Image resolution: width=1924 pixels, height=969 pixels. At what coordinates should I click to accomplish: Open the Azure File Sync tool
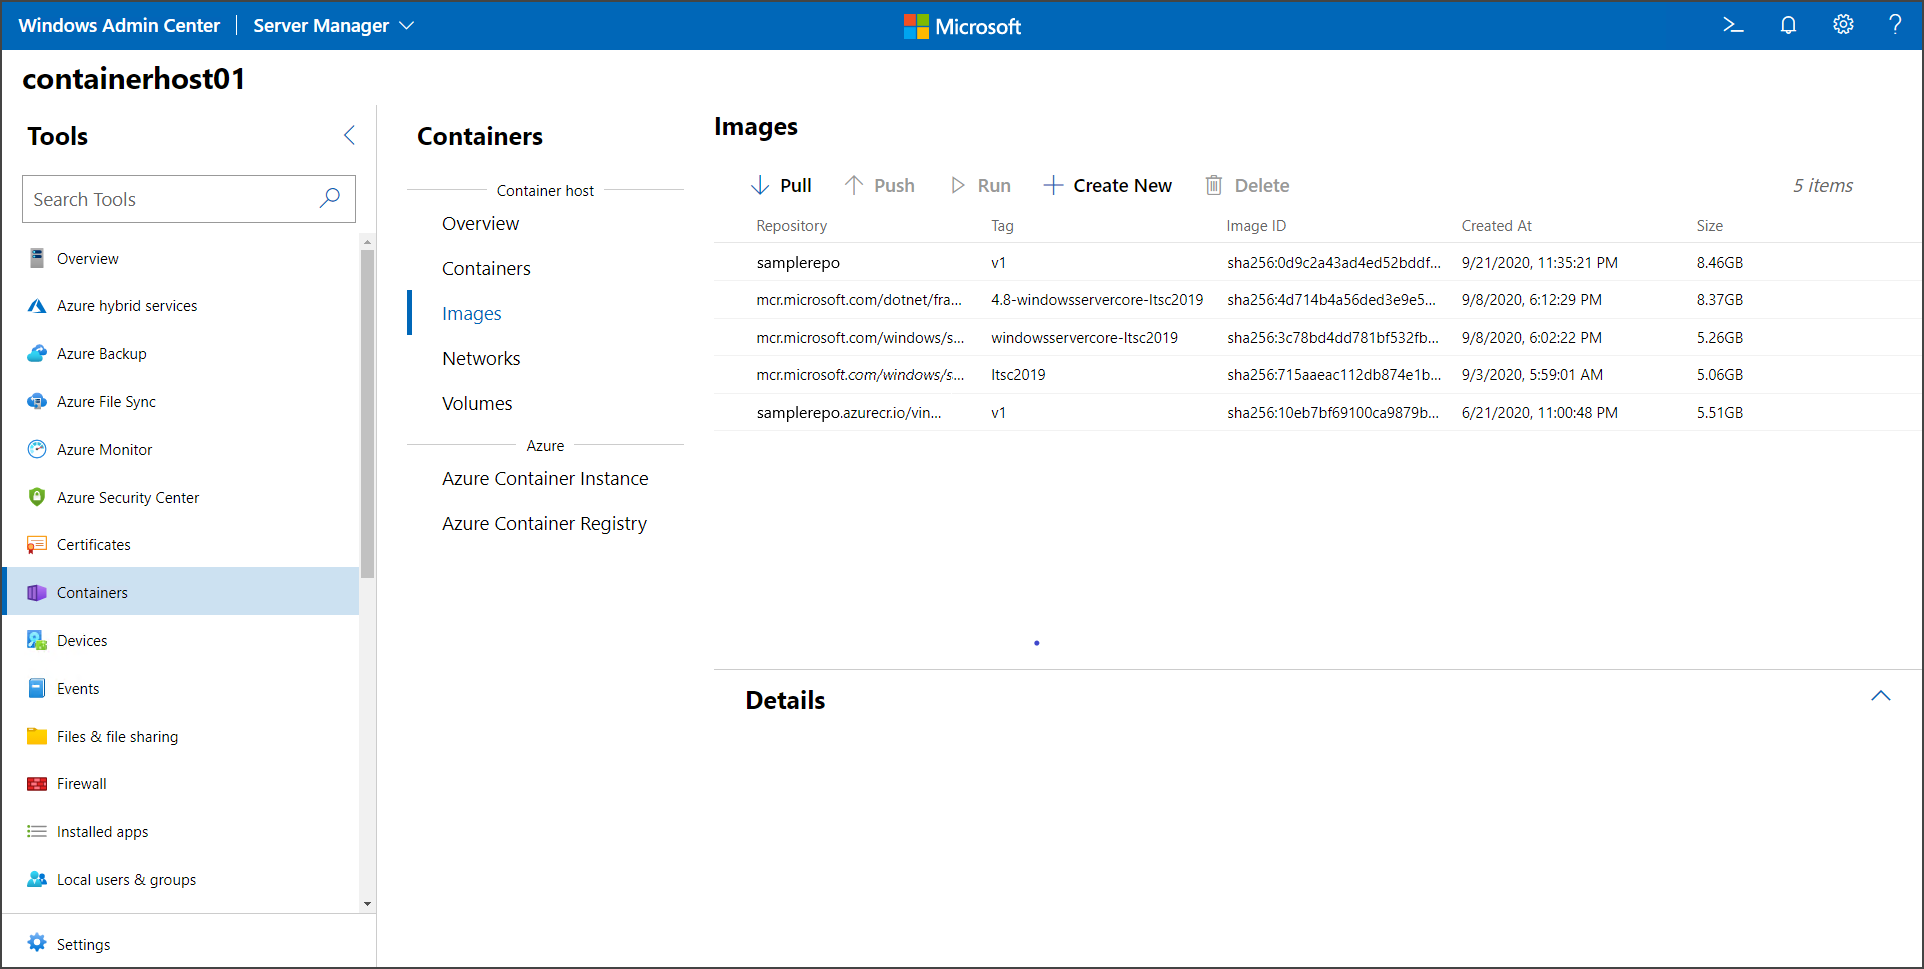(106, 401)
